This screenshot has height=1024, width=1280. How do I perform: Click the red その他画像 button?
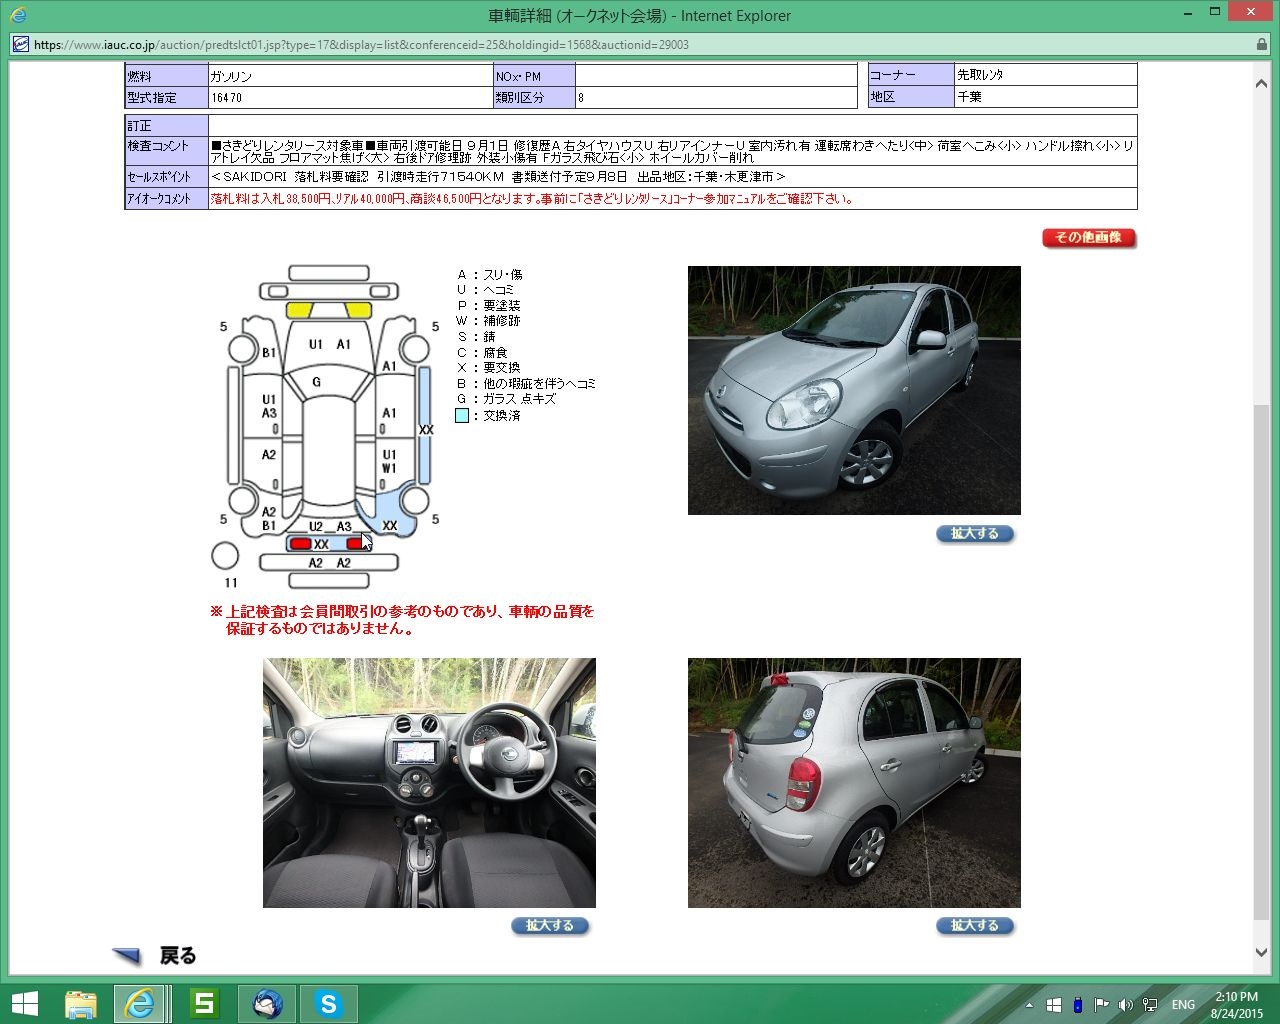click(x=1089, y=238)
